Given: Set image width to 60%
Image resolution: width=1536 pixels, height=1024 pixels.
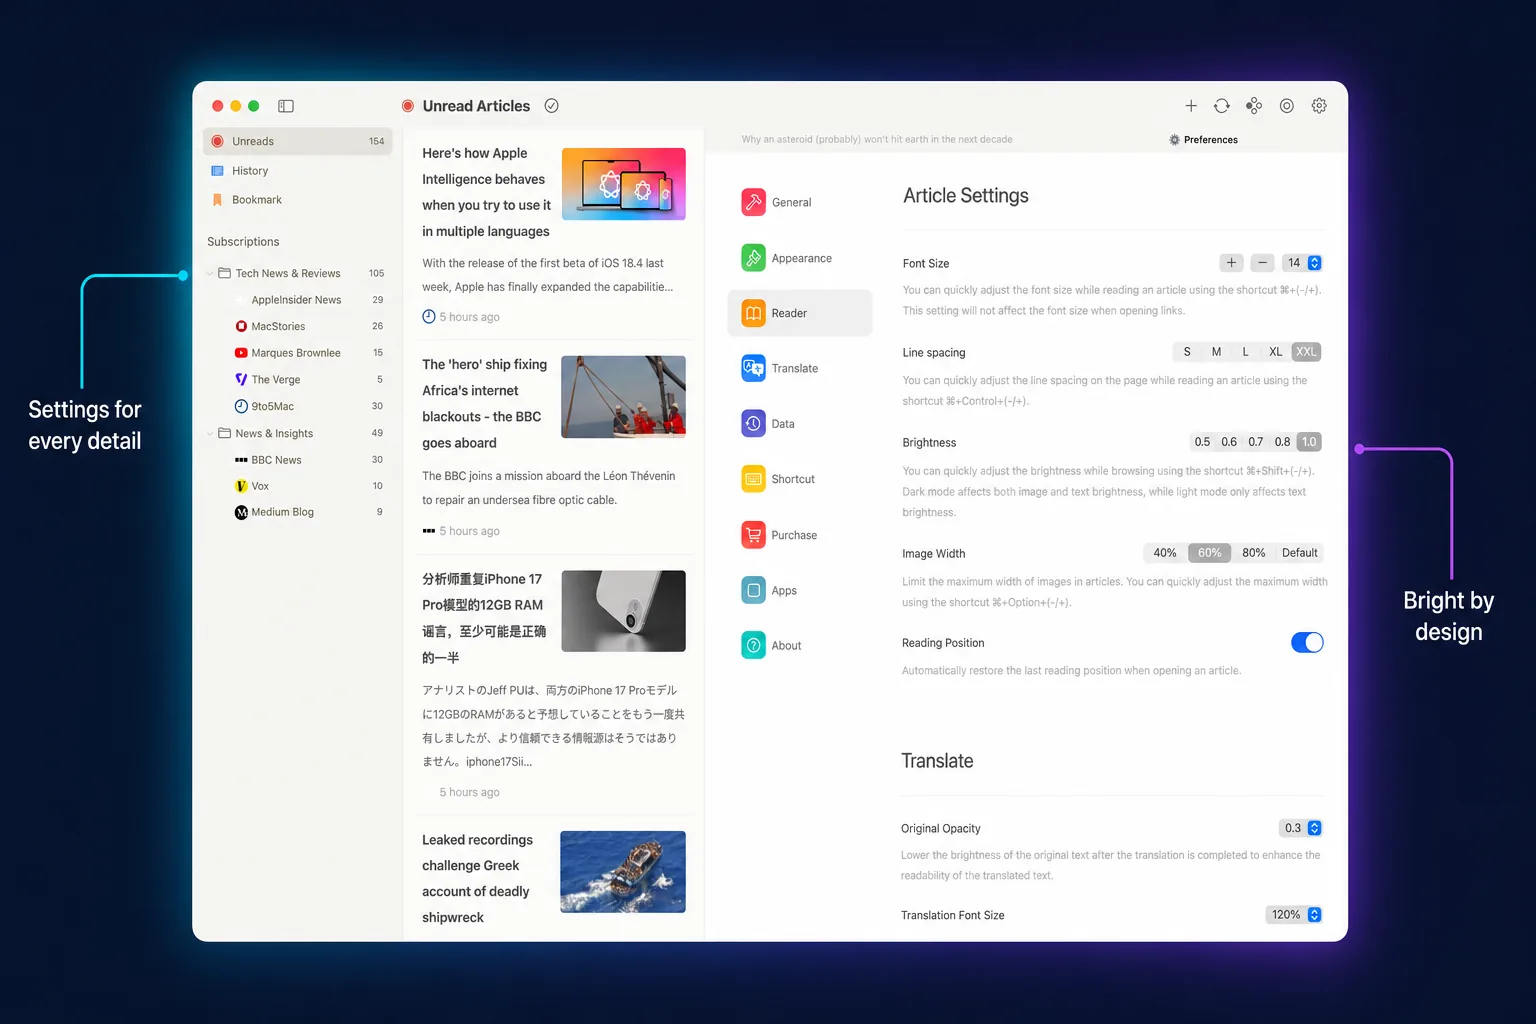Looking at the screenshot, I should pyautogui.click(x=1209, y=553).
